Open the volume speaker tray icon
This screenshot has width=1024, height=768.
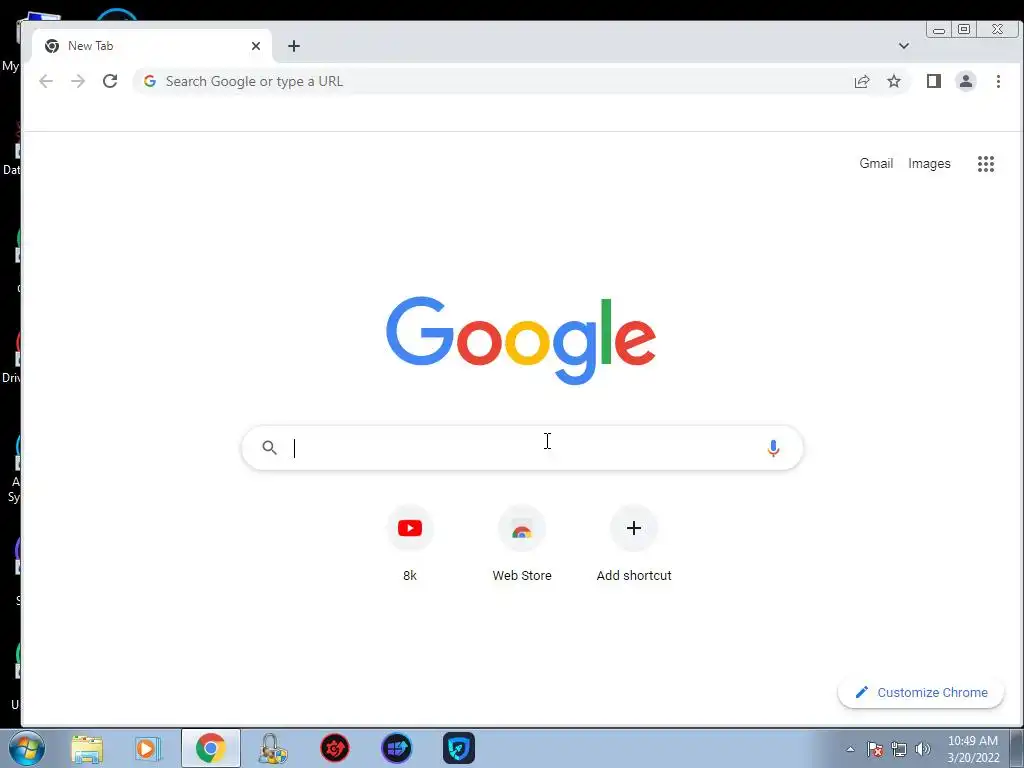click(923, 749)
